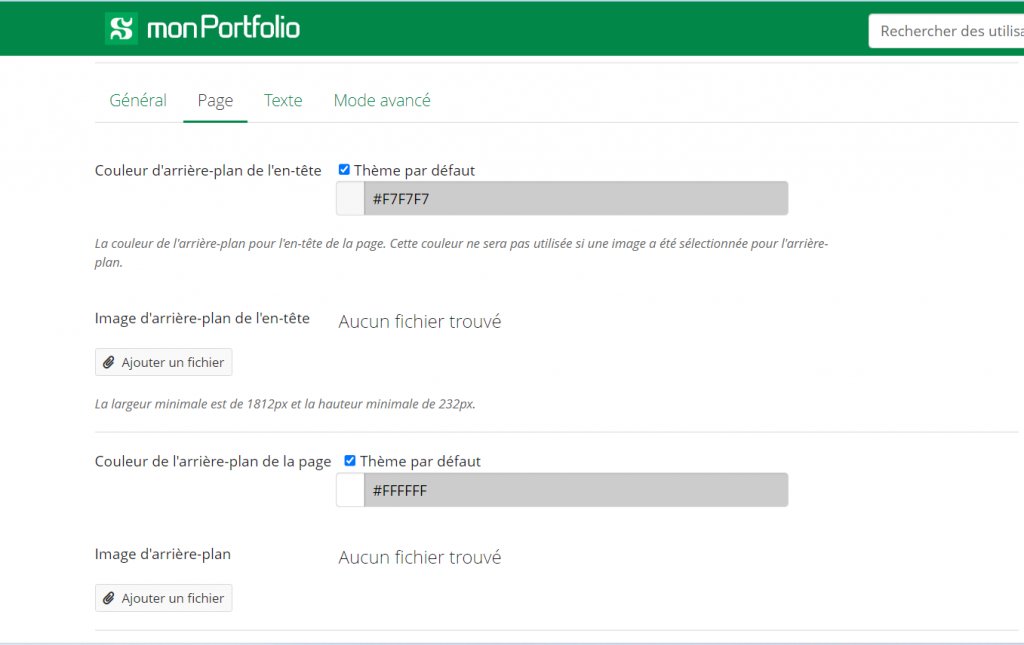Click the monPortfolio site name text
Image resolution: width=1024 pixels, height=645 pixels.
point(223,28)
